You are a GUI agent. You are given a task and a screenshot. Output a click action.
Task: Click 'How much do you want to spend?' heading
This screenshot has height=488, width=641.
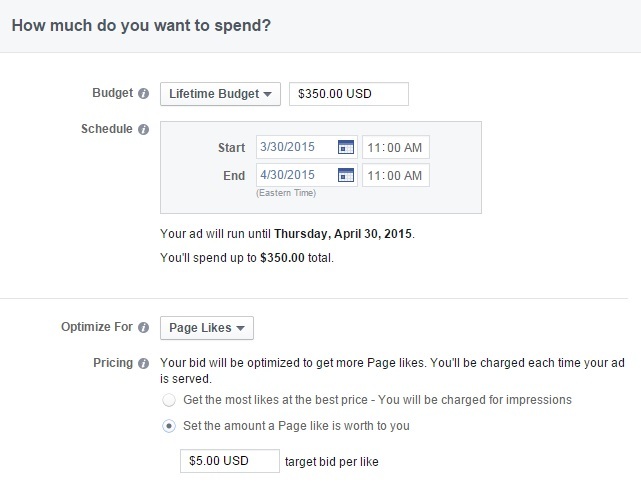(140, 24)
